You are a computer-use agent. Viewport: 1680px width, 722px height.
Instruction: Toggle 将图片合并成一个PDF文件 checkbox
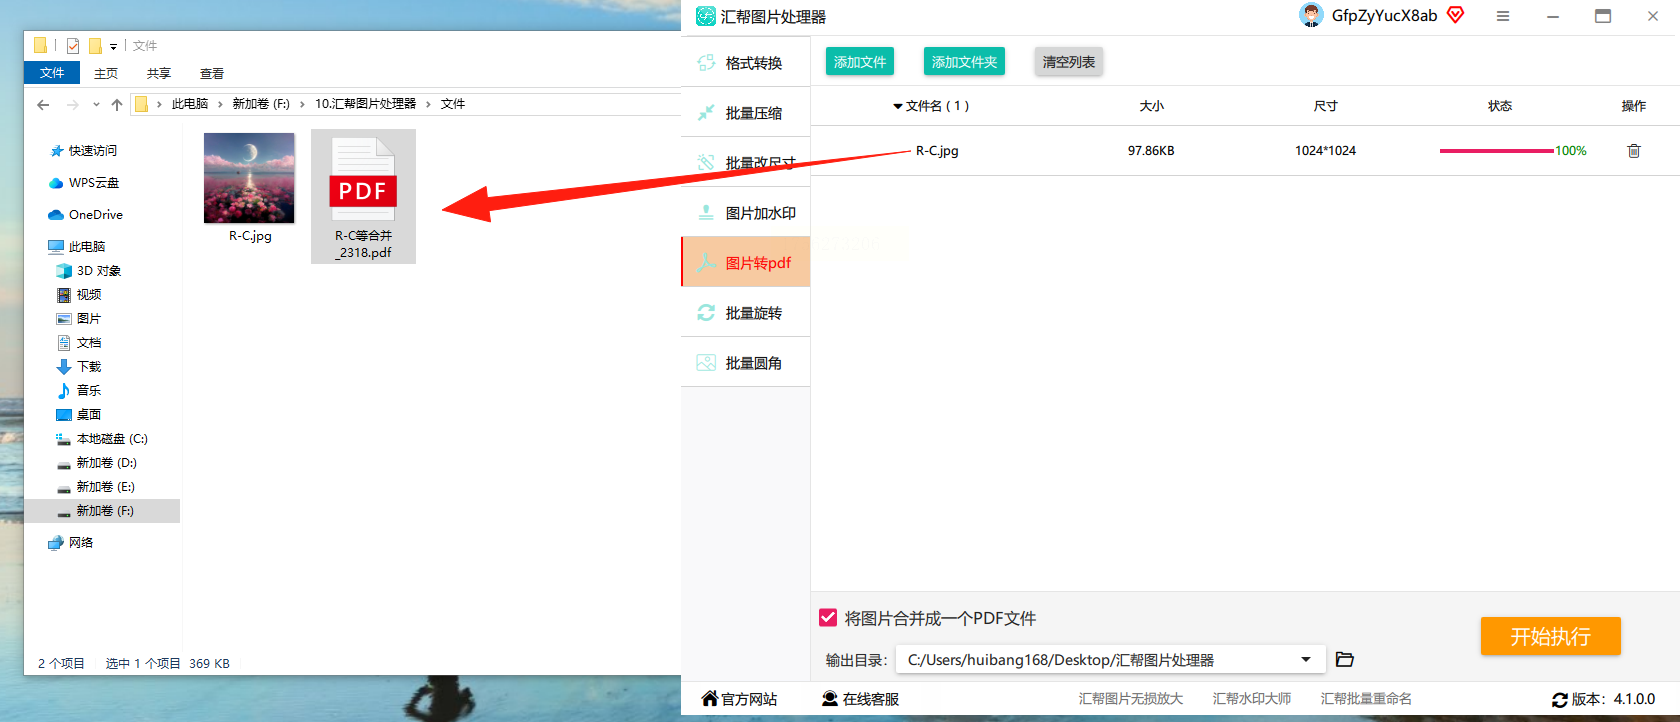pyautogui.click(x=828, y=618)
